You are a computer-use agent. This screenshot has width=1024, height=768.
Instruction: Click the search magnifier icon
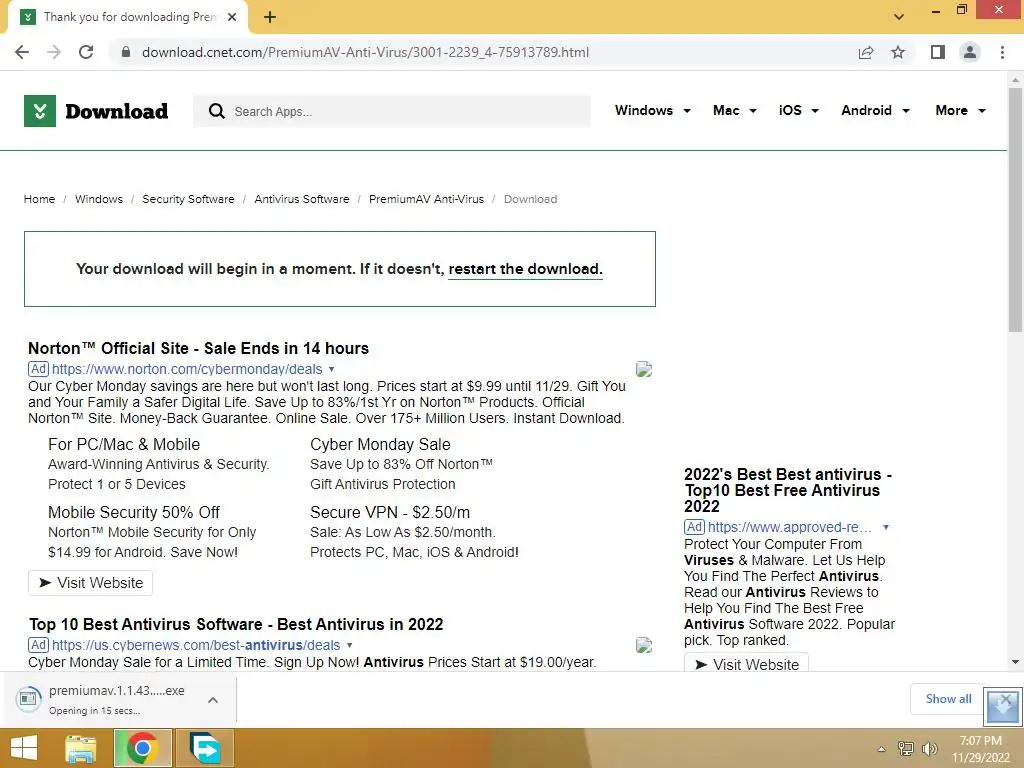pos(216,111)
